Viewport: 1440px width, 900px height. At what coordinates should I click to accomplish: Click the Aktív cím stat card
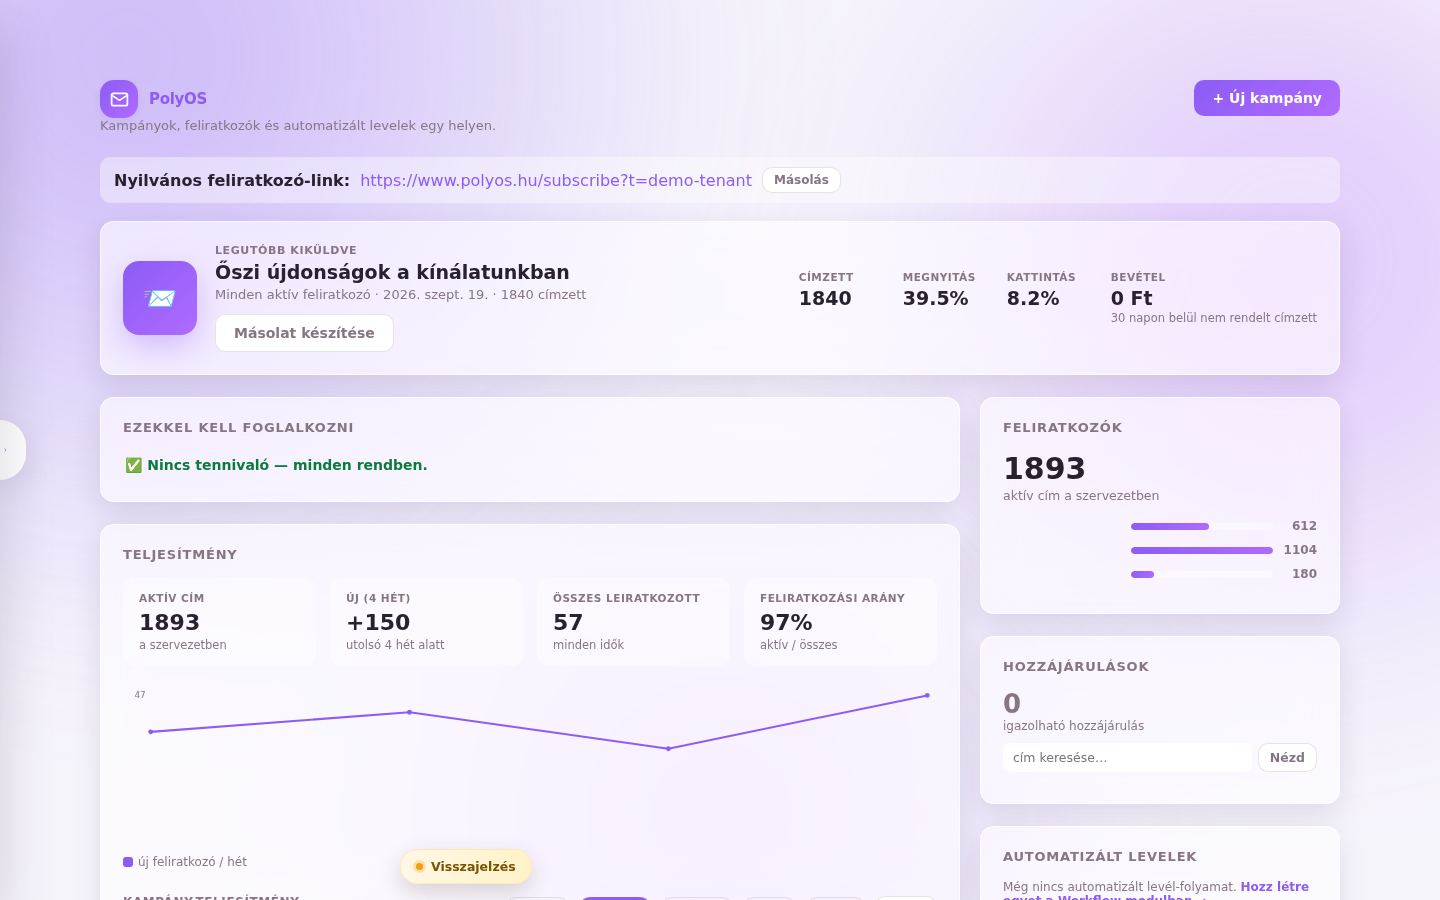[220, 622]
